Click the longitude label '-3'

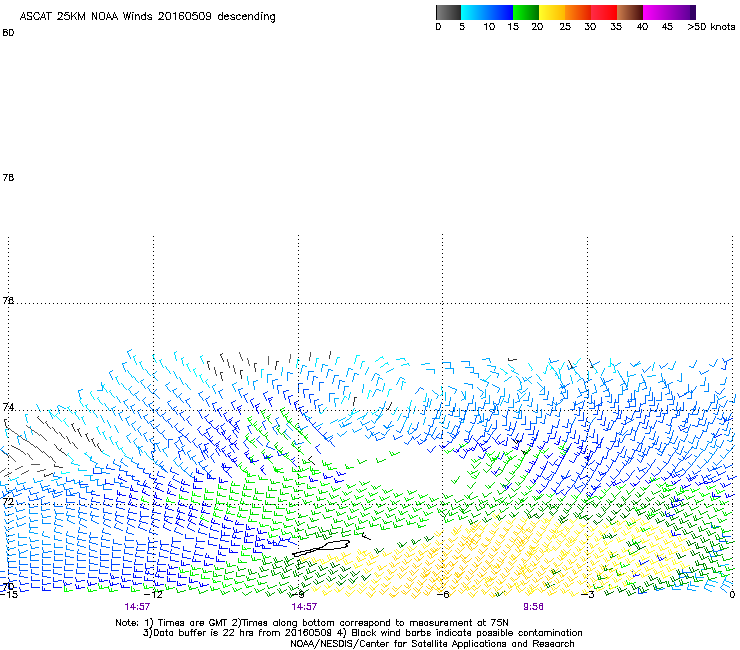click(588, 594)
